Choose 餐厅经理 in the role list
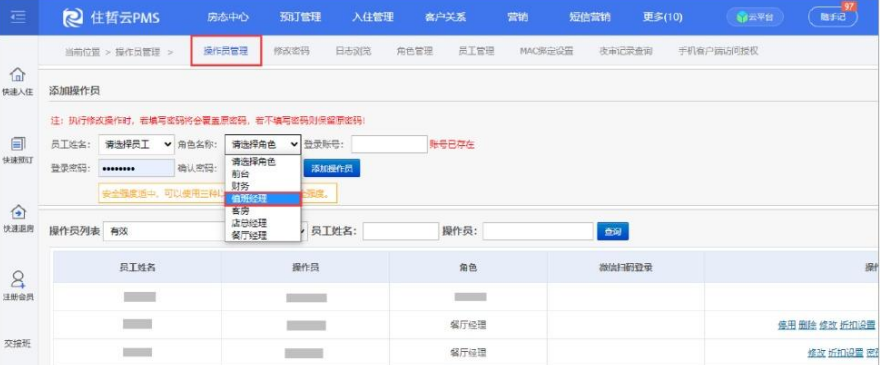This screenshot has width=880, height=365. point(263,235)
